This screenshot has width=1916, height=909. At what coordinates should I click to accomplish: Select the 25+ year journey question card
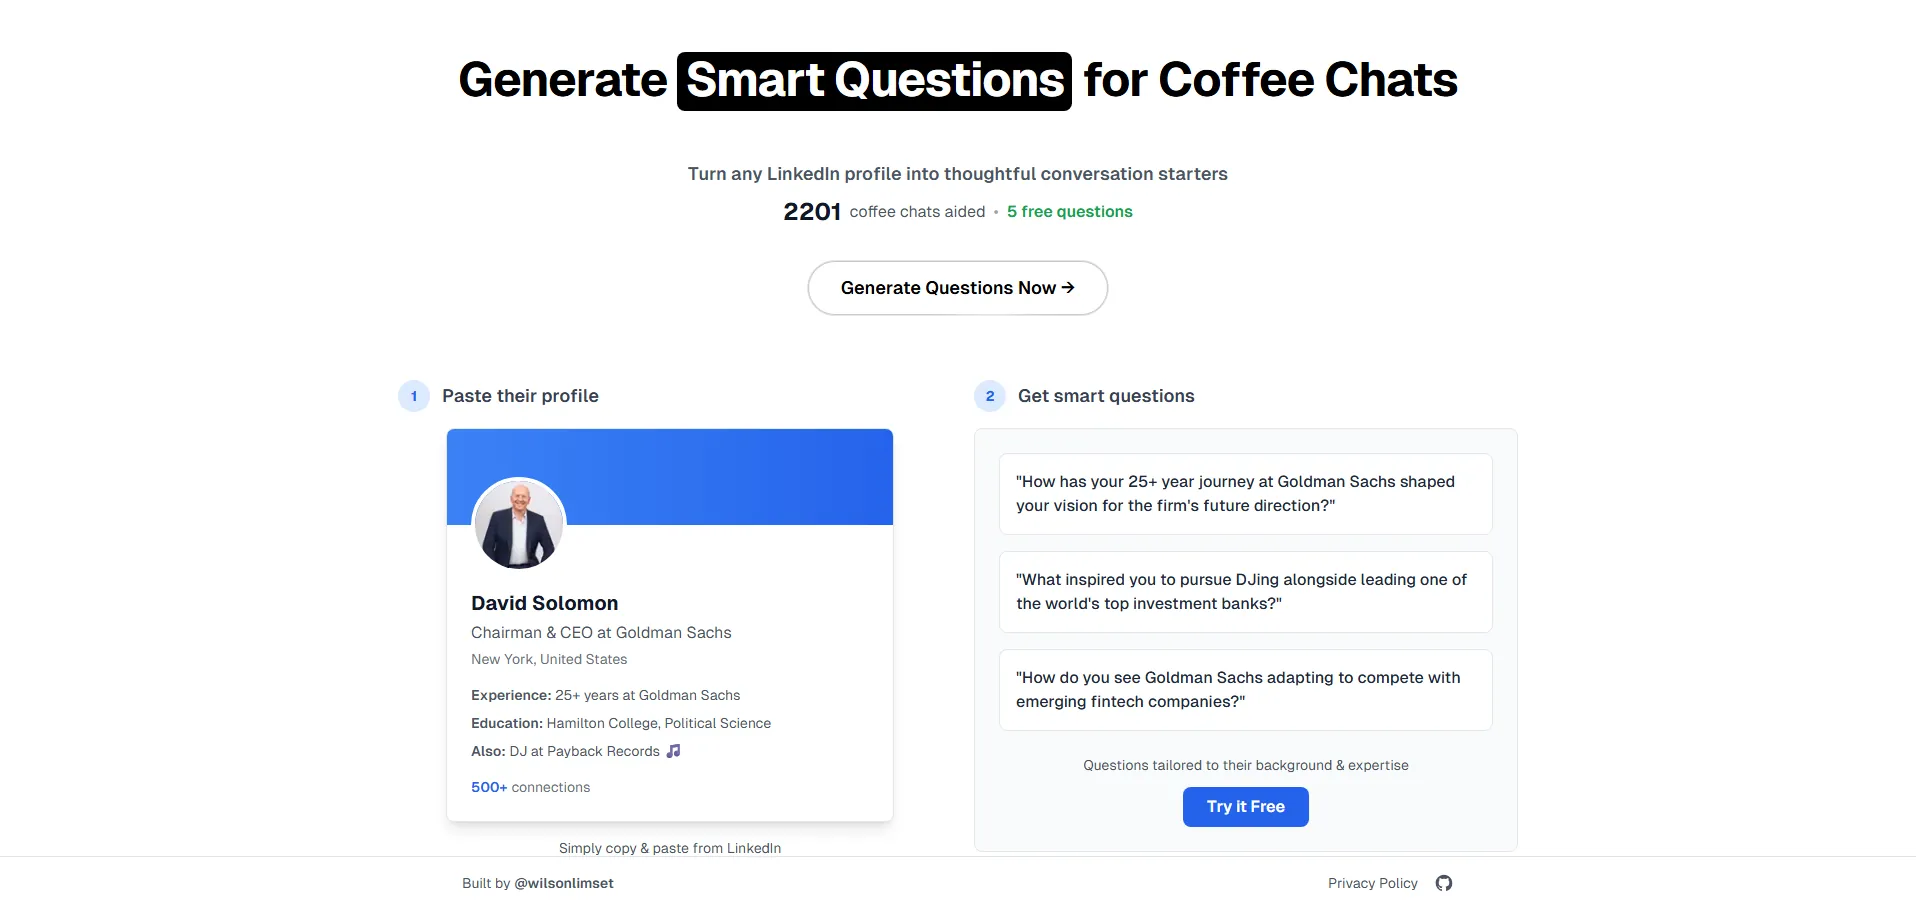click(1245, 494)
